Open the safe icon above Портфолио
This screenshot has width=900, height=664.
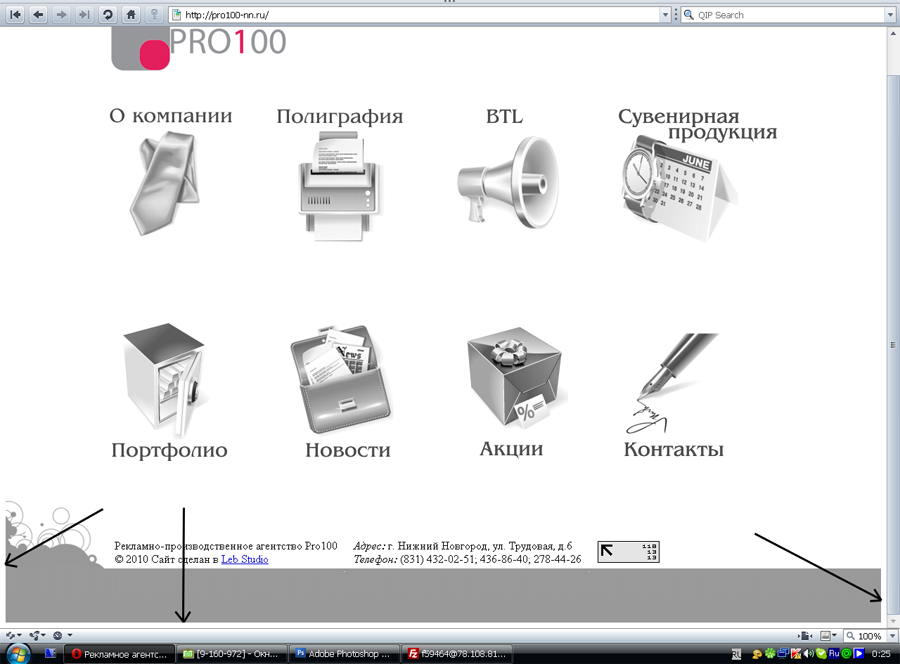click(165, 380)
